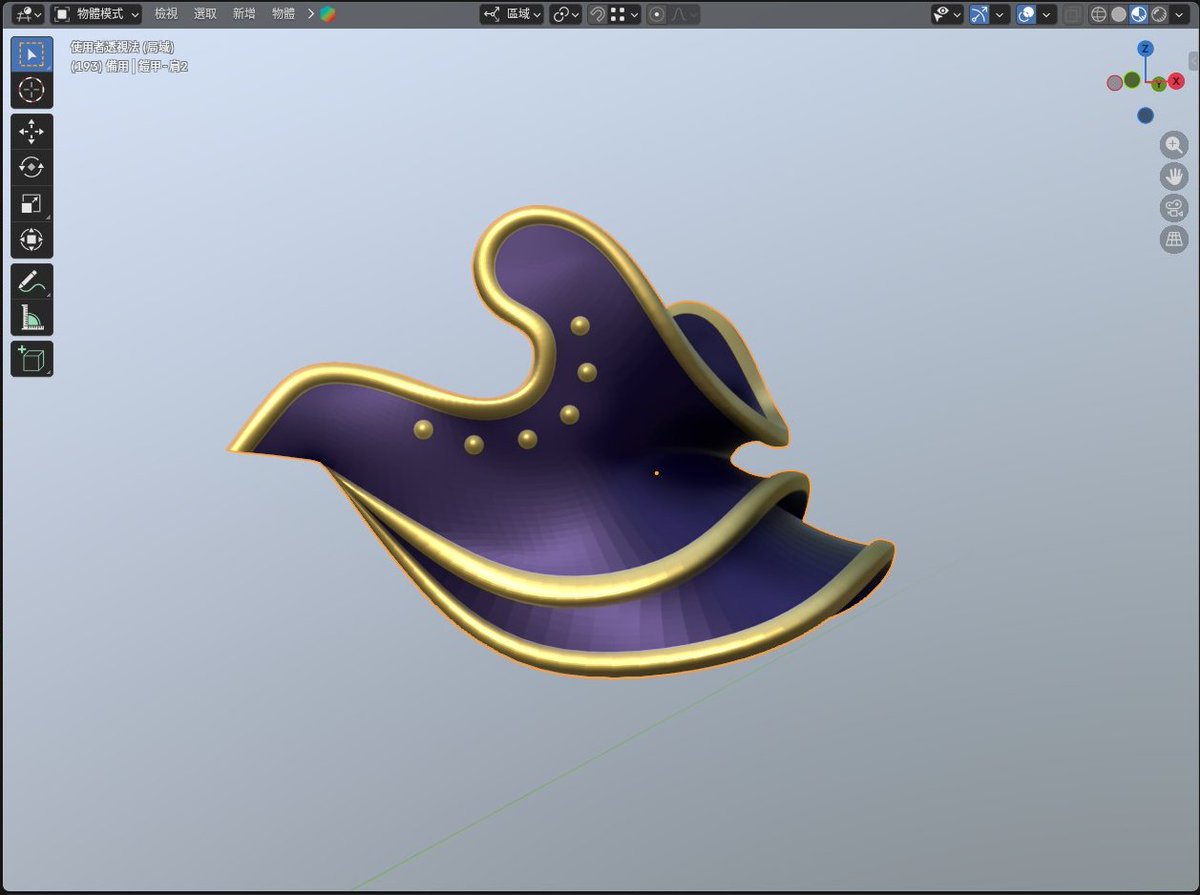Image resolution: width=1200 pixels, height=895 pixels.
Task: Click the blue Z axis gizmo ball
Action: 1146,48
